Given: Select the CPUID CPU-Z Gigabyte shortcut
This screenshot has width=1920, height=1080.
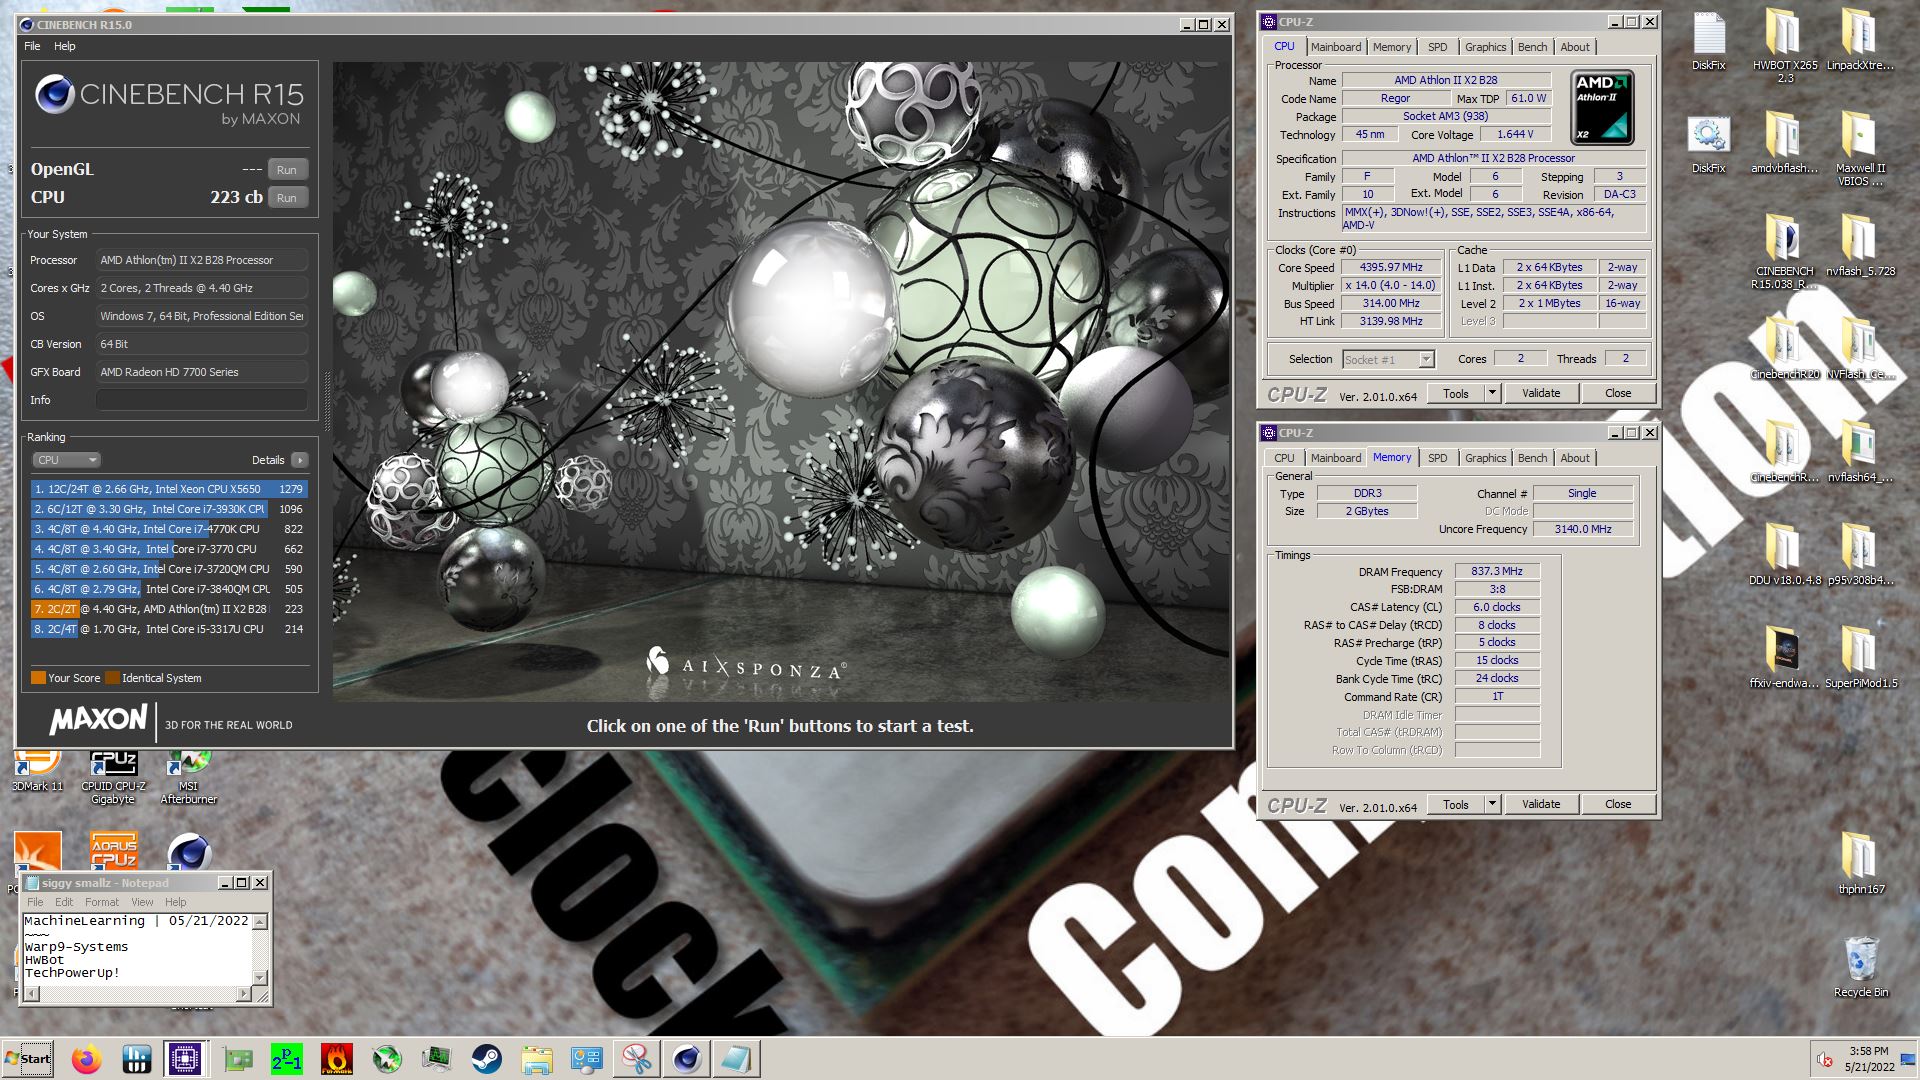Looking at the screenshot, I should coord(113,776).
